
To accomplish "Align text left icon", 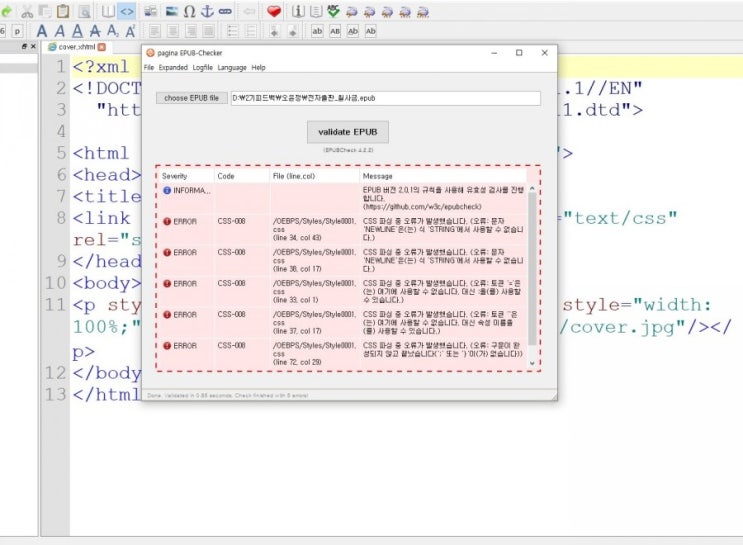I will pos(154,31).
